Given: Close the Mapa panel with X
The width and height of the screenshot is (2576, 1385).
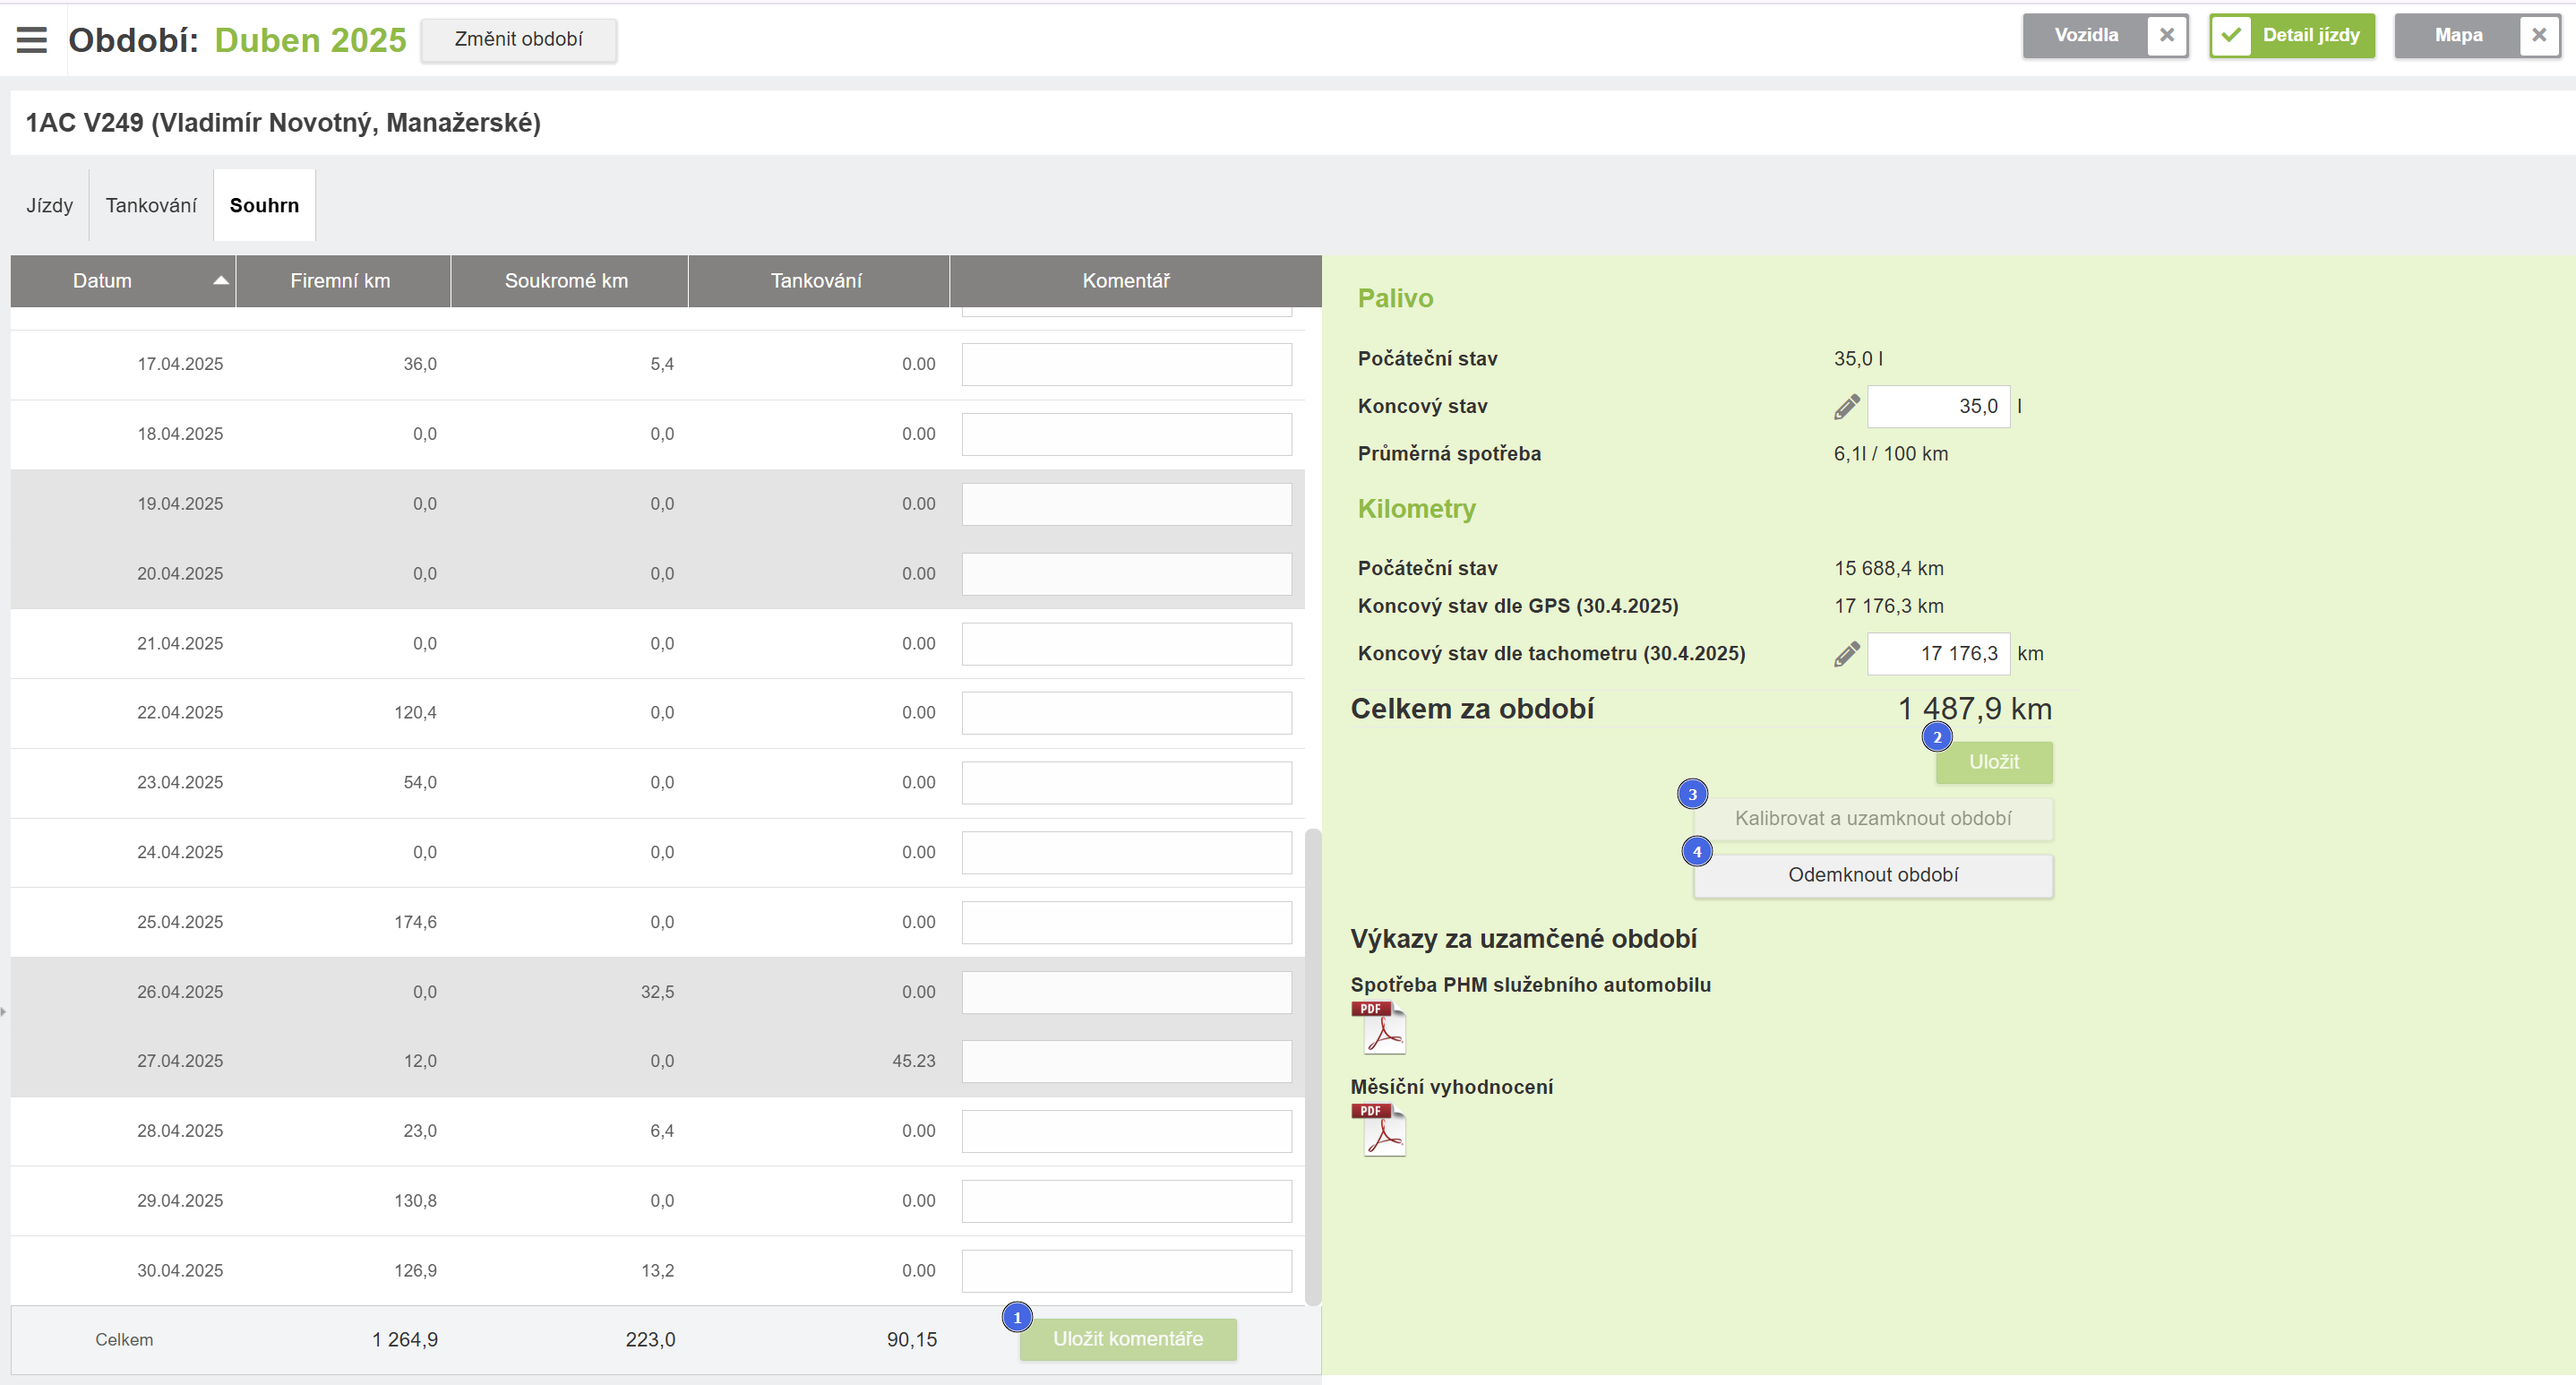Looking at the screenshot, I should coord(2538,35).
